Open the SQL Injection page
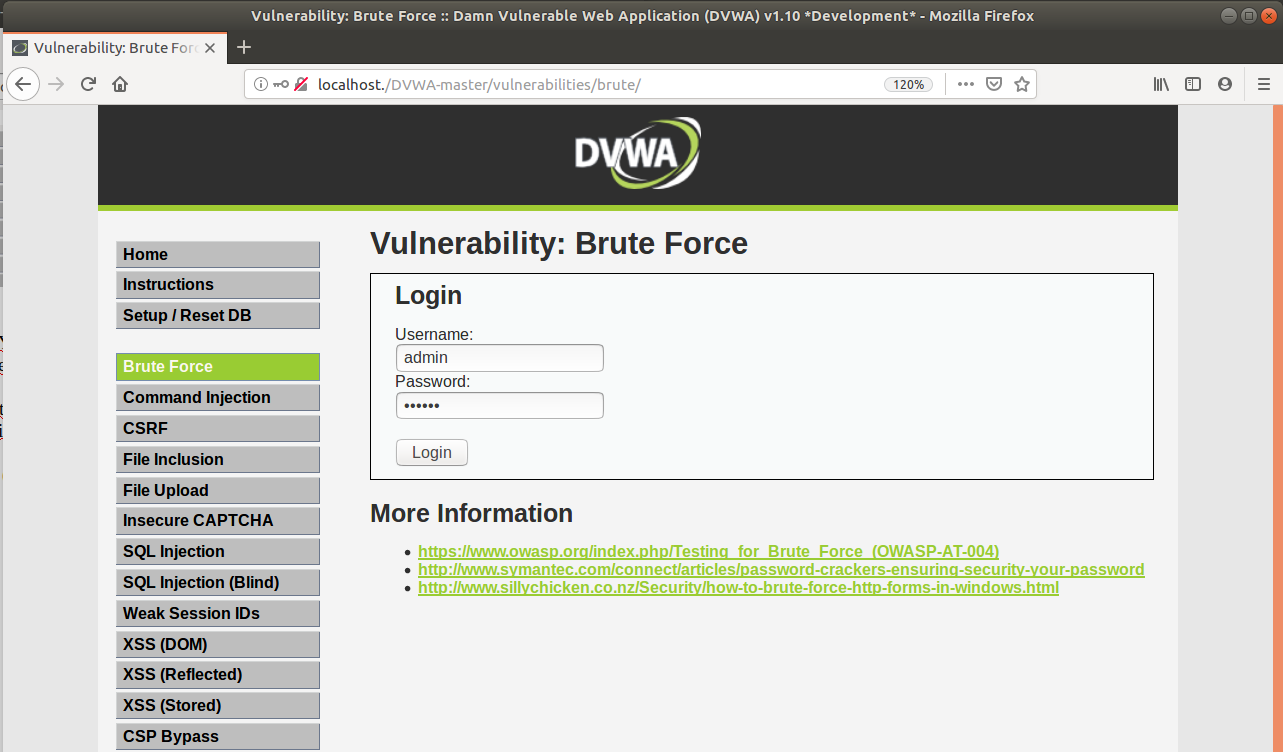The width and height of the screenshot is (1283, 752). [218, 552]
